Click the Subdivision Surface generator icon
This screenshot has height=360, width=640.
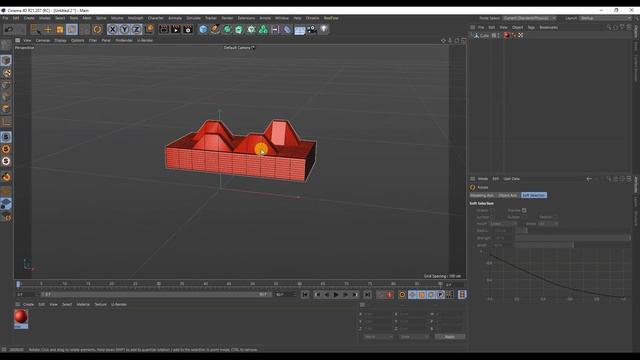tap(227, 29)
